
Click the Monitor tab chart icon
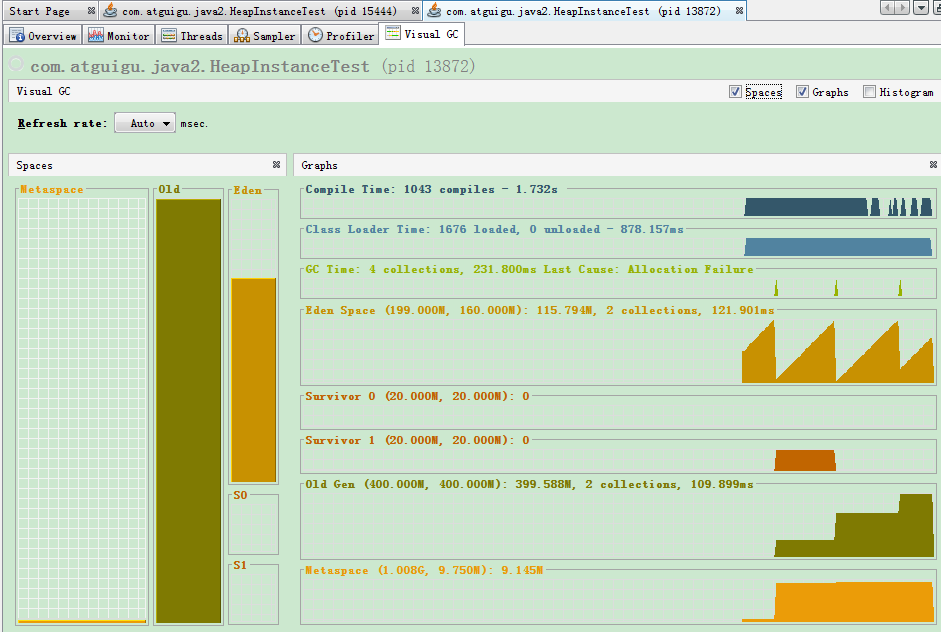point(95,35)
